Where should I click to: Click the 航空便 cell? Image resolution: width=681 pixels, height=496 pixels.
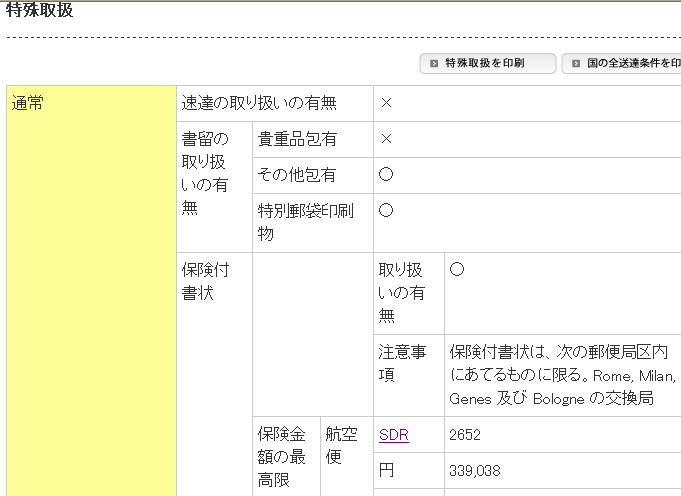pyautogui.click(x=347, y=456)
